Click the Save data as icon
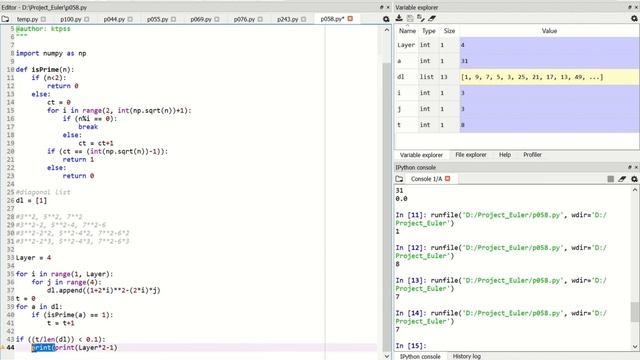The height and width of the screenshot is (360, 640). pyautogui.click(x=421, y=18)
